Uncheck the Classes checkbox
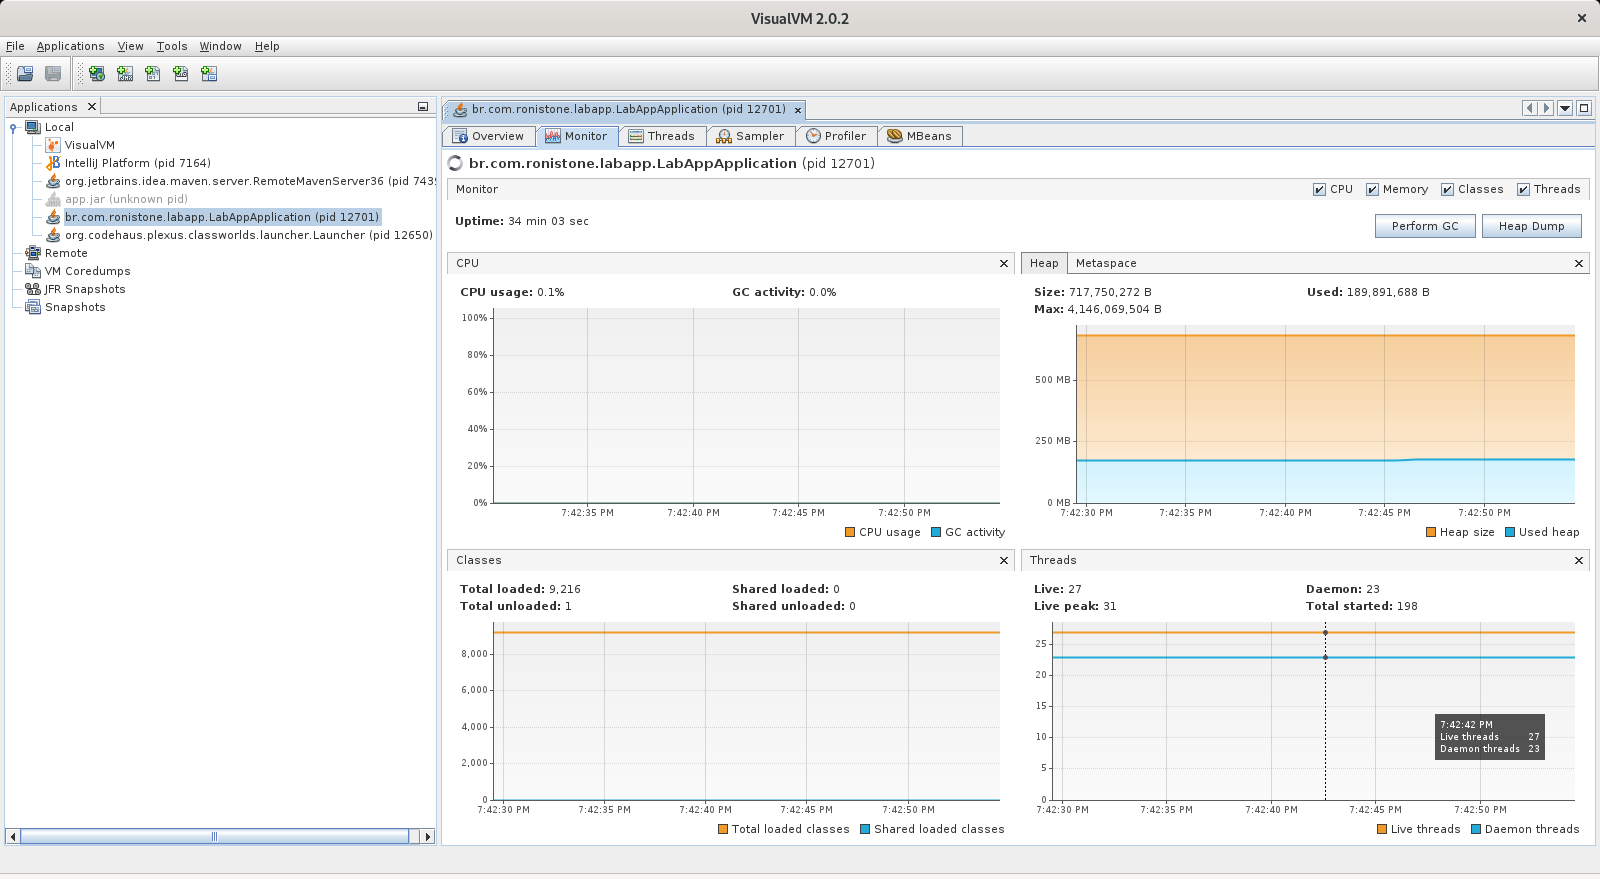The width and height of the screenshot is (1600, 879). point(1447,190)
